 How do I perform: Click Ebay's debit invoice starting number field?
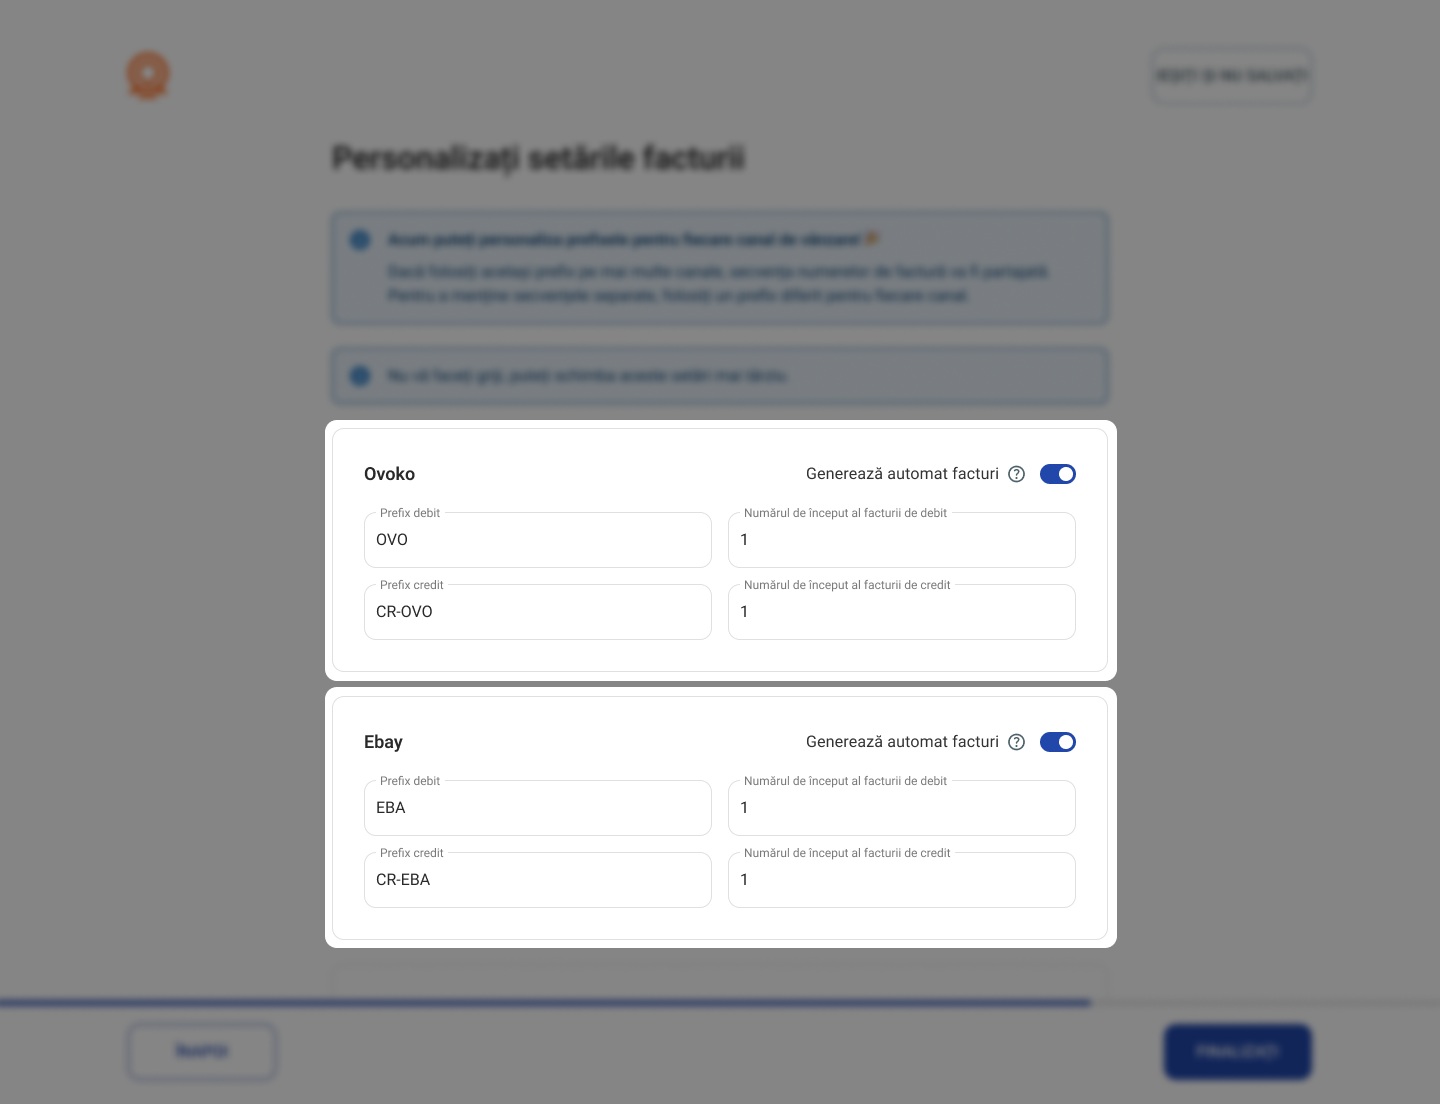pos(902,808)
